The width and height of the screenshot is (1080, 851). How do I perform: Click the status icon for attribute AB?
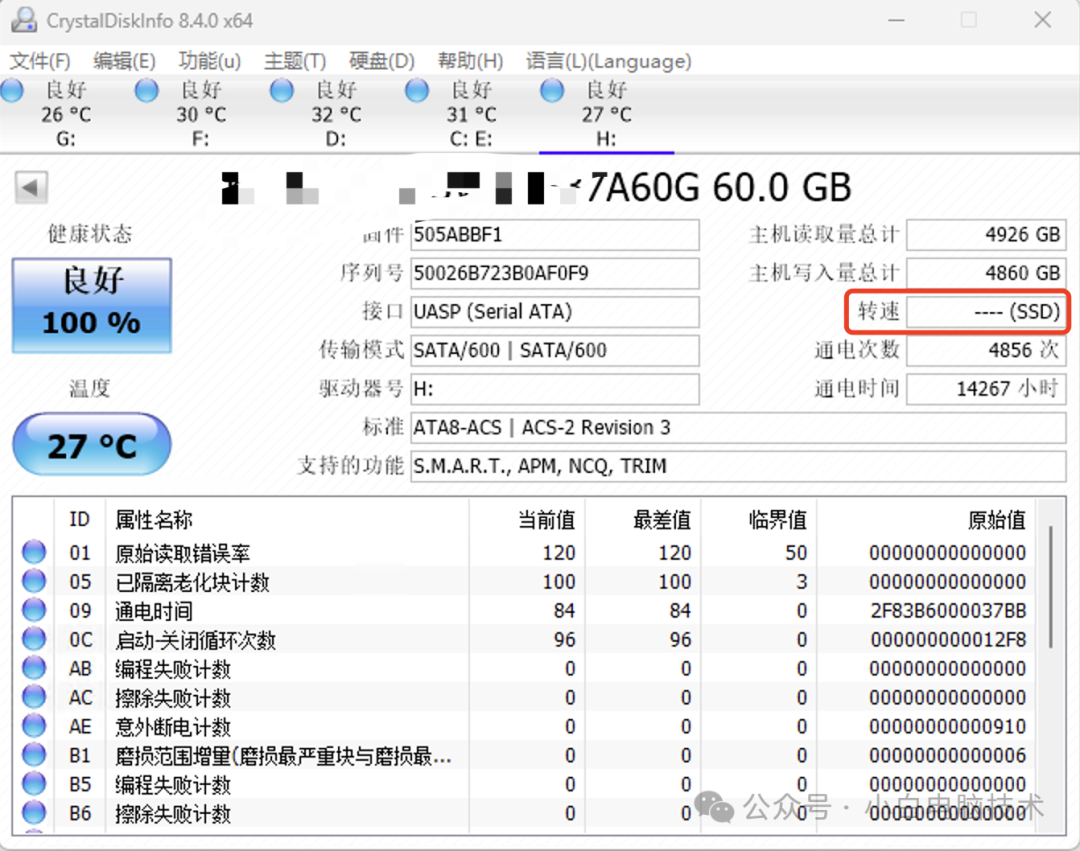[x=34, y=667]
